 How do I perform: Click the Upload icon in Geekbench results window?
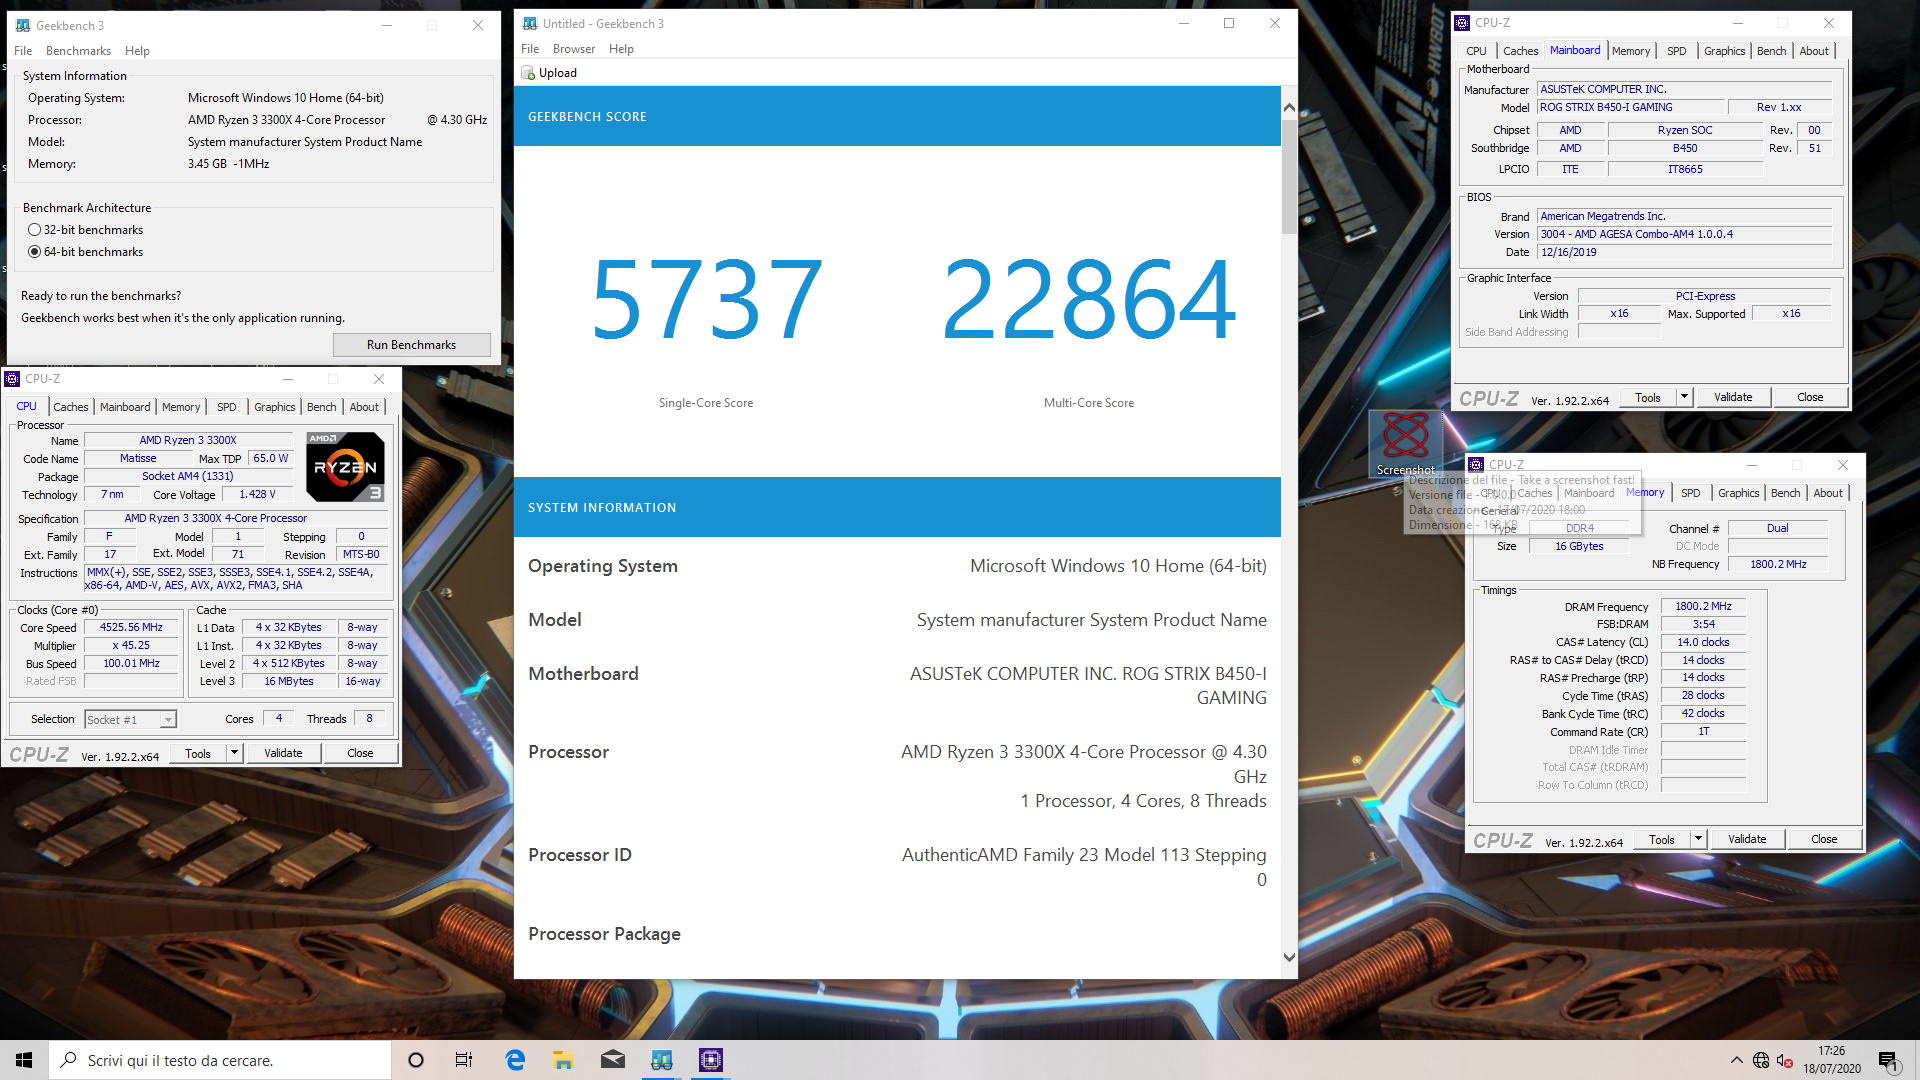pos(528,73)
